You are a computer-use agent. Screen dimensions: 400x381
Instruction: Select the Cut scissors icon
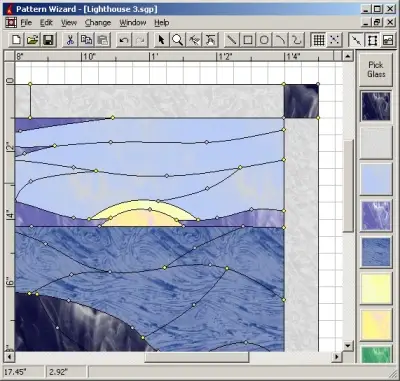pos(70,40)
